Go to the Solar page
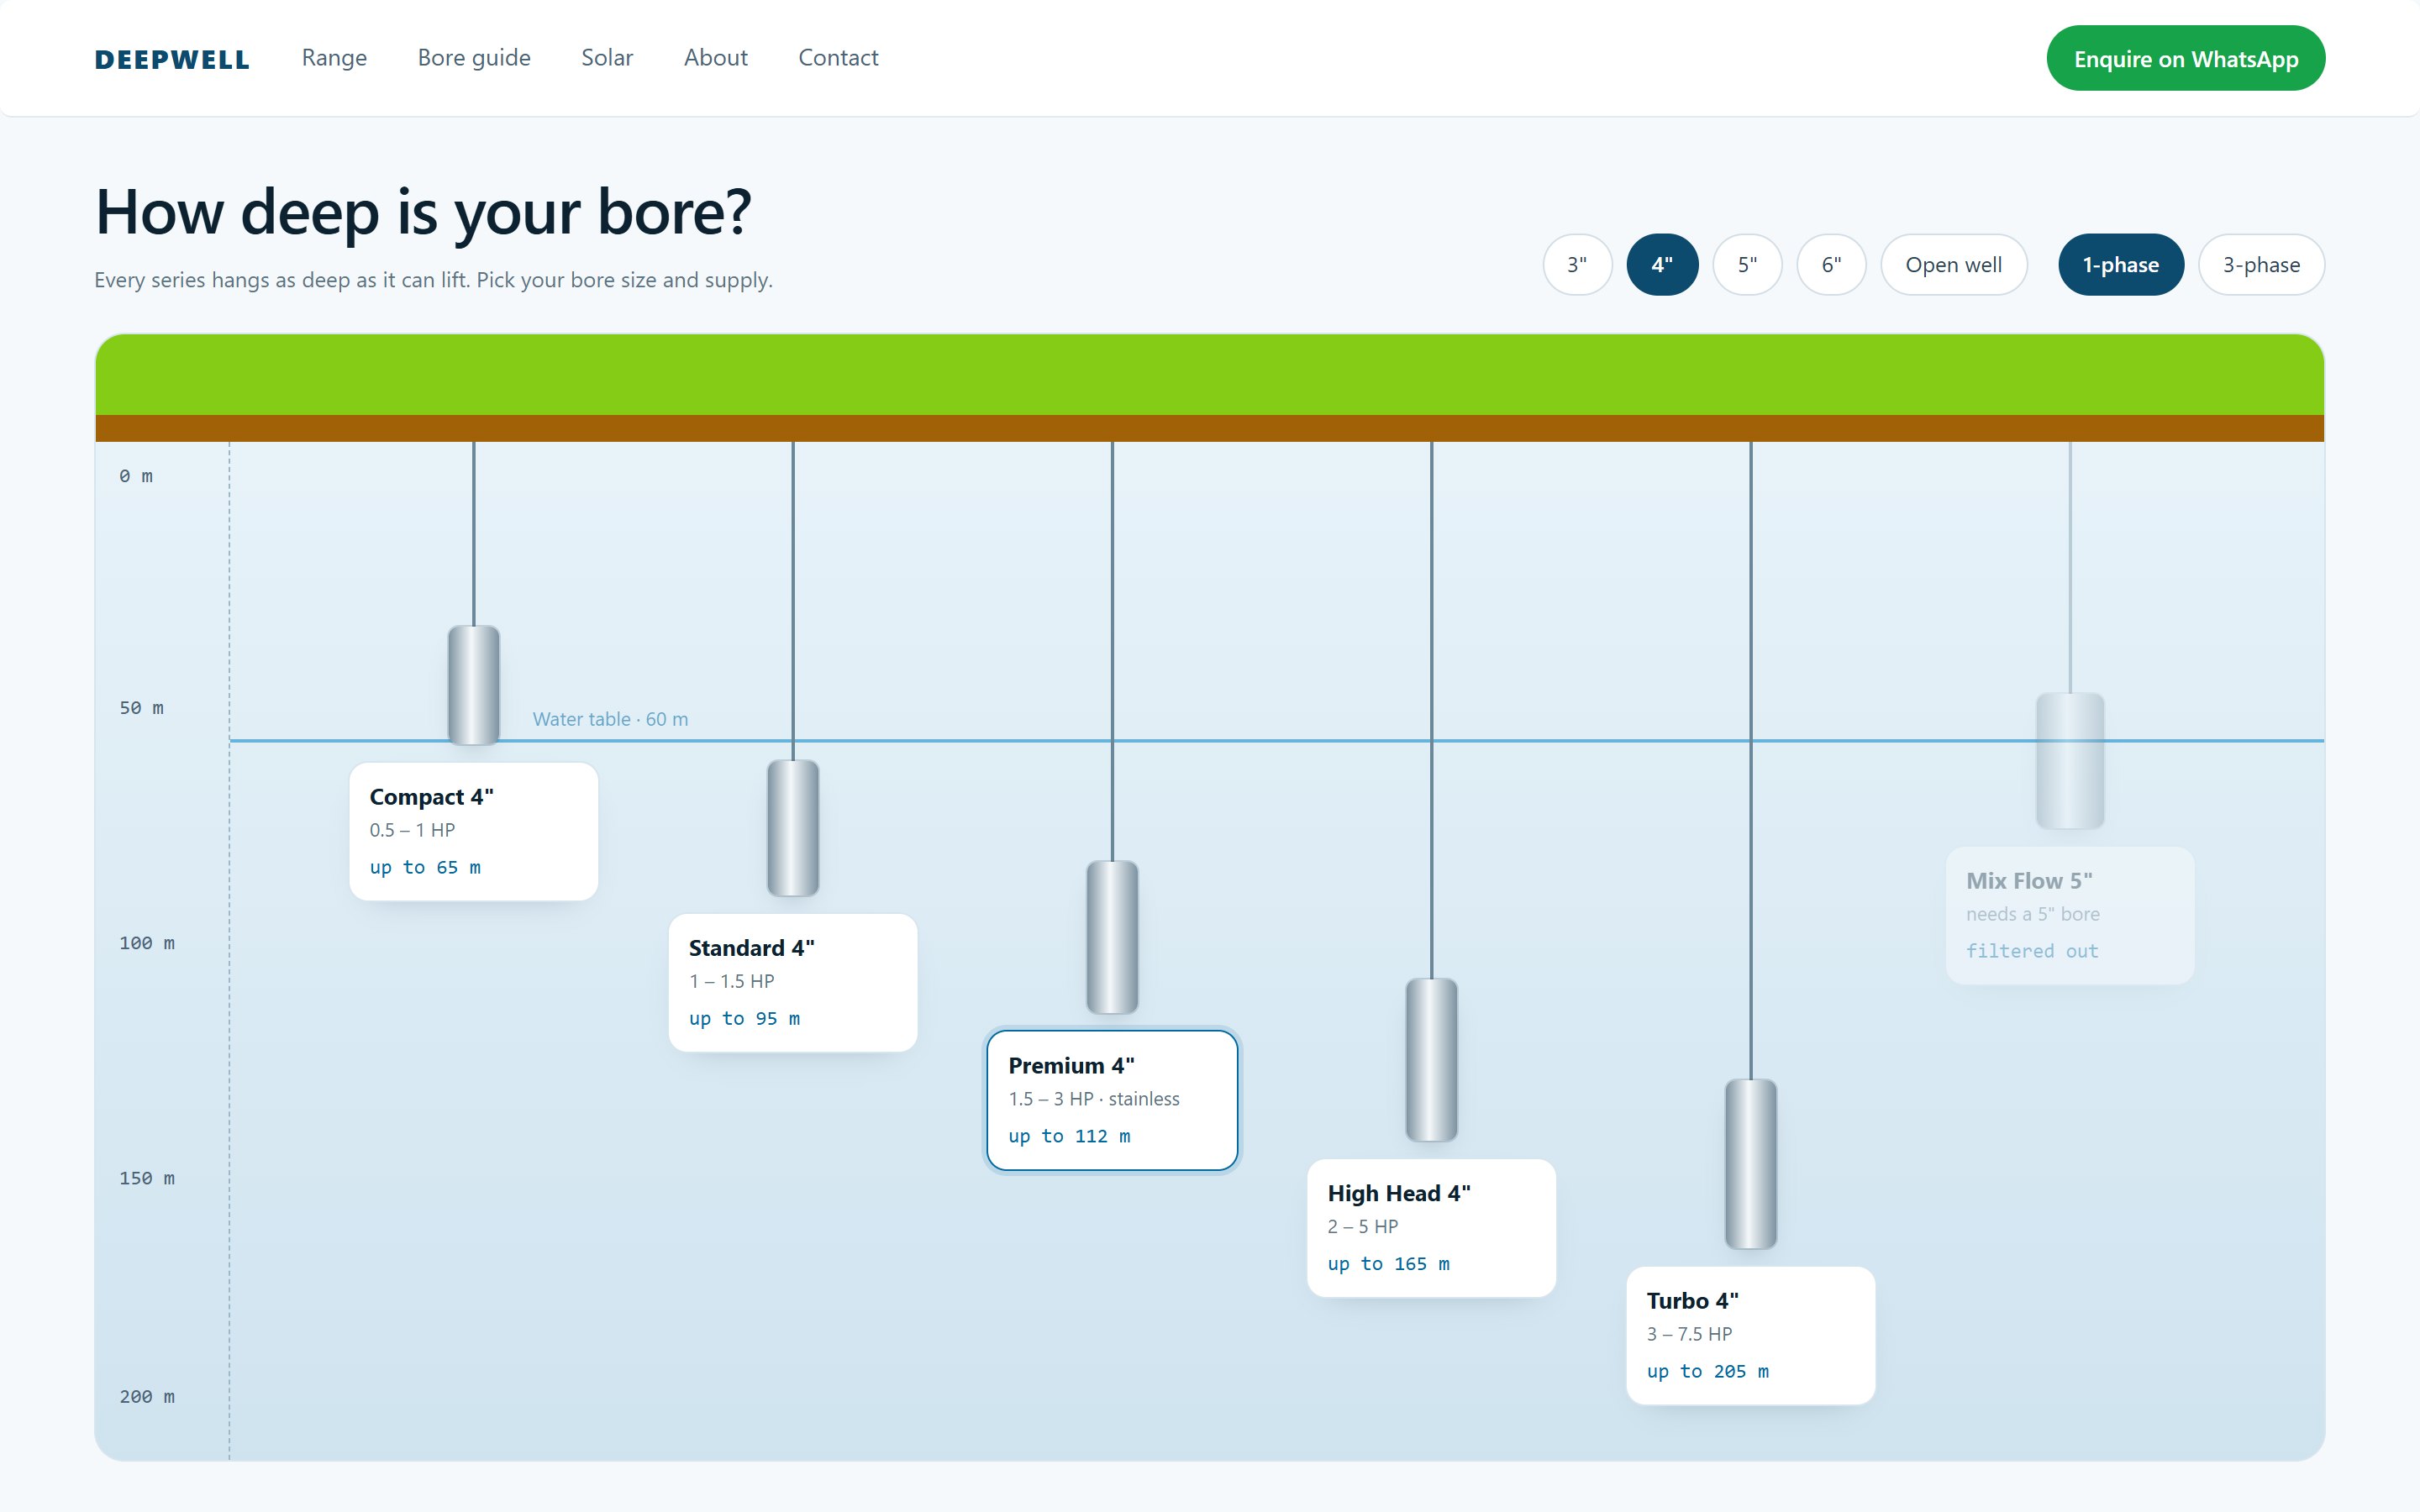 coord(607,58)
